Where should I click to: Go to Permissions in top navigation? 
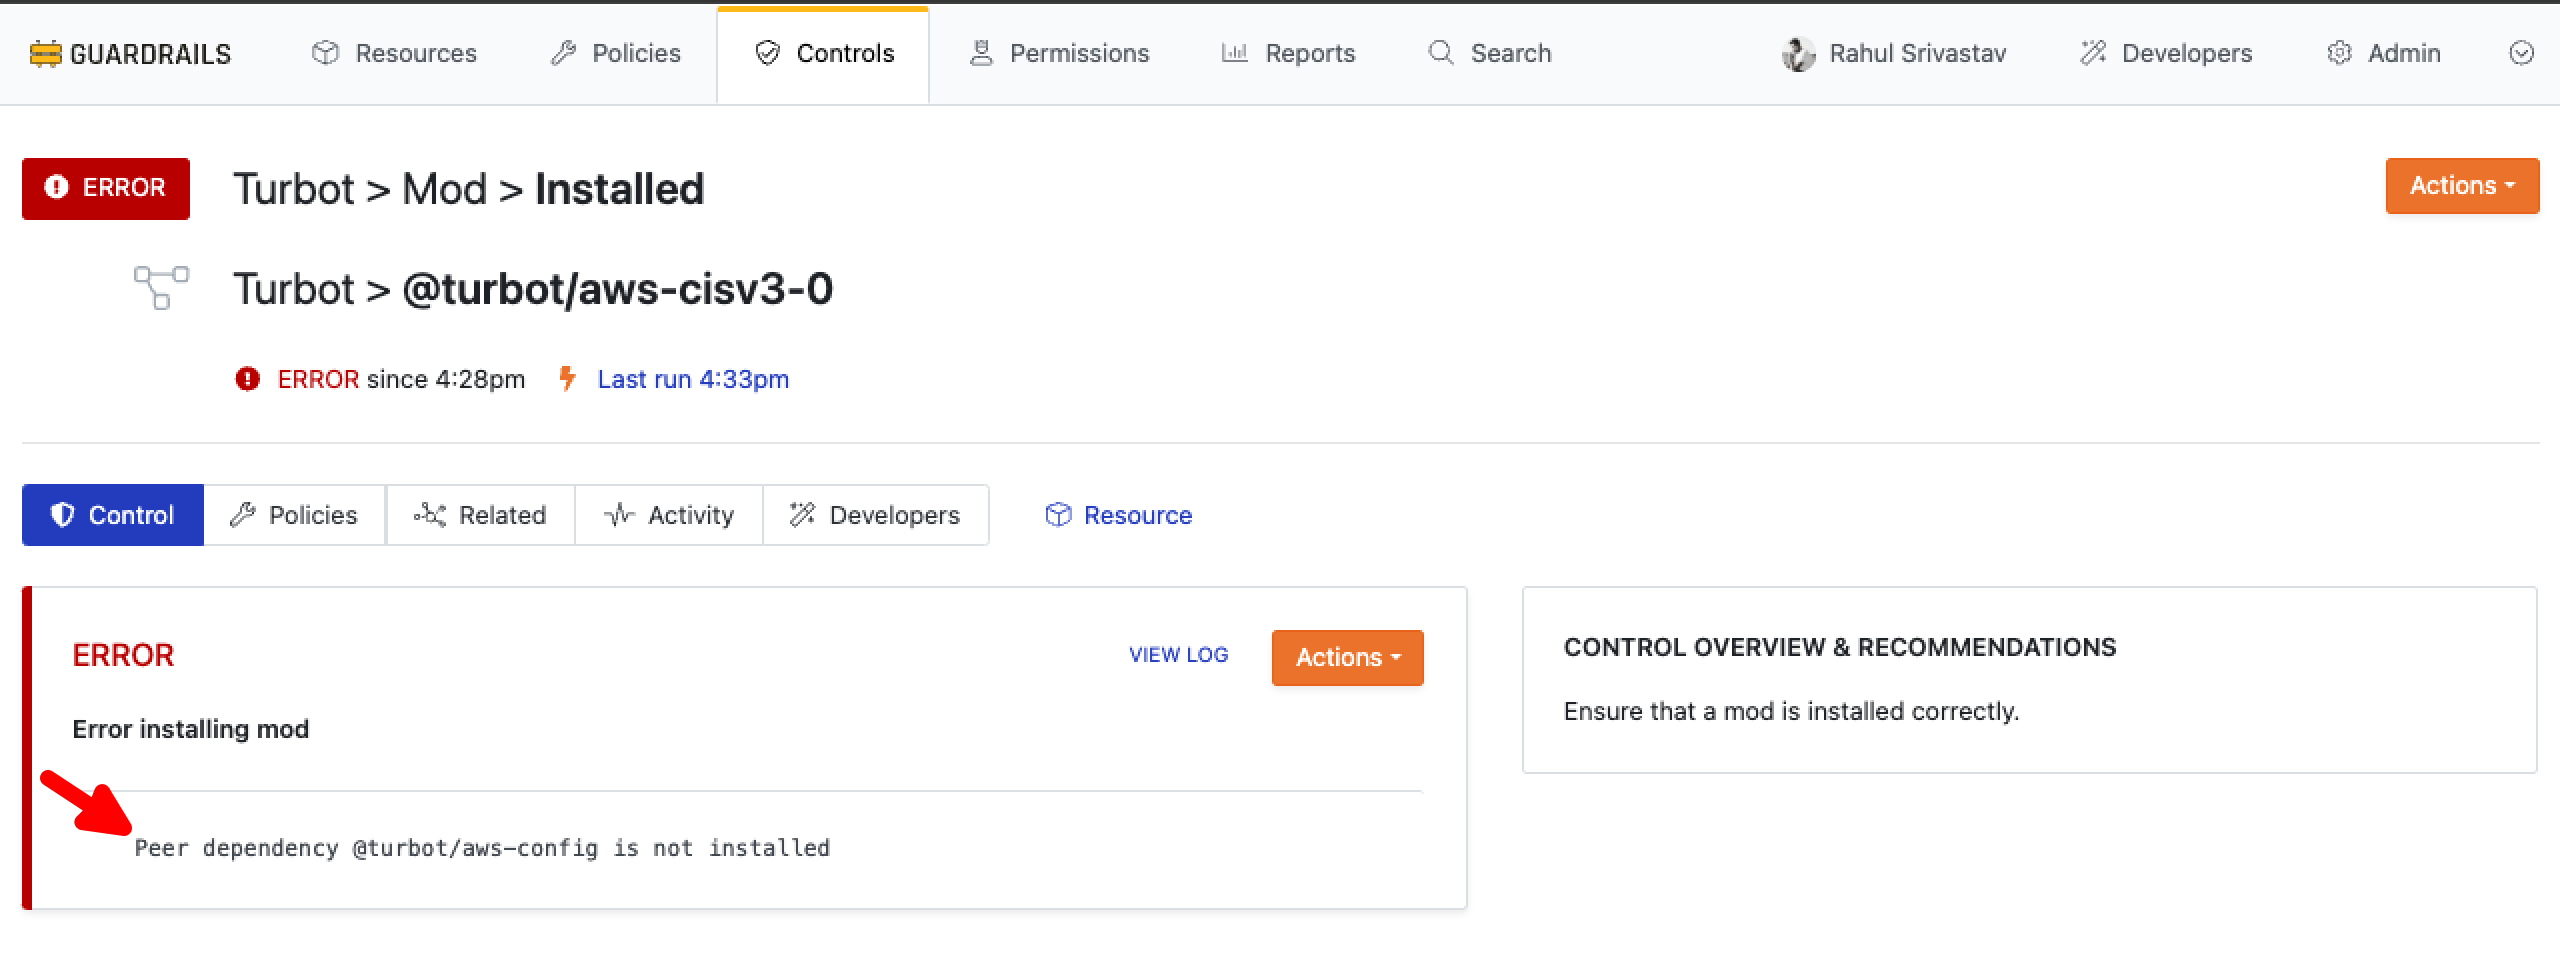[x=1059, y=54]
